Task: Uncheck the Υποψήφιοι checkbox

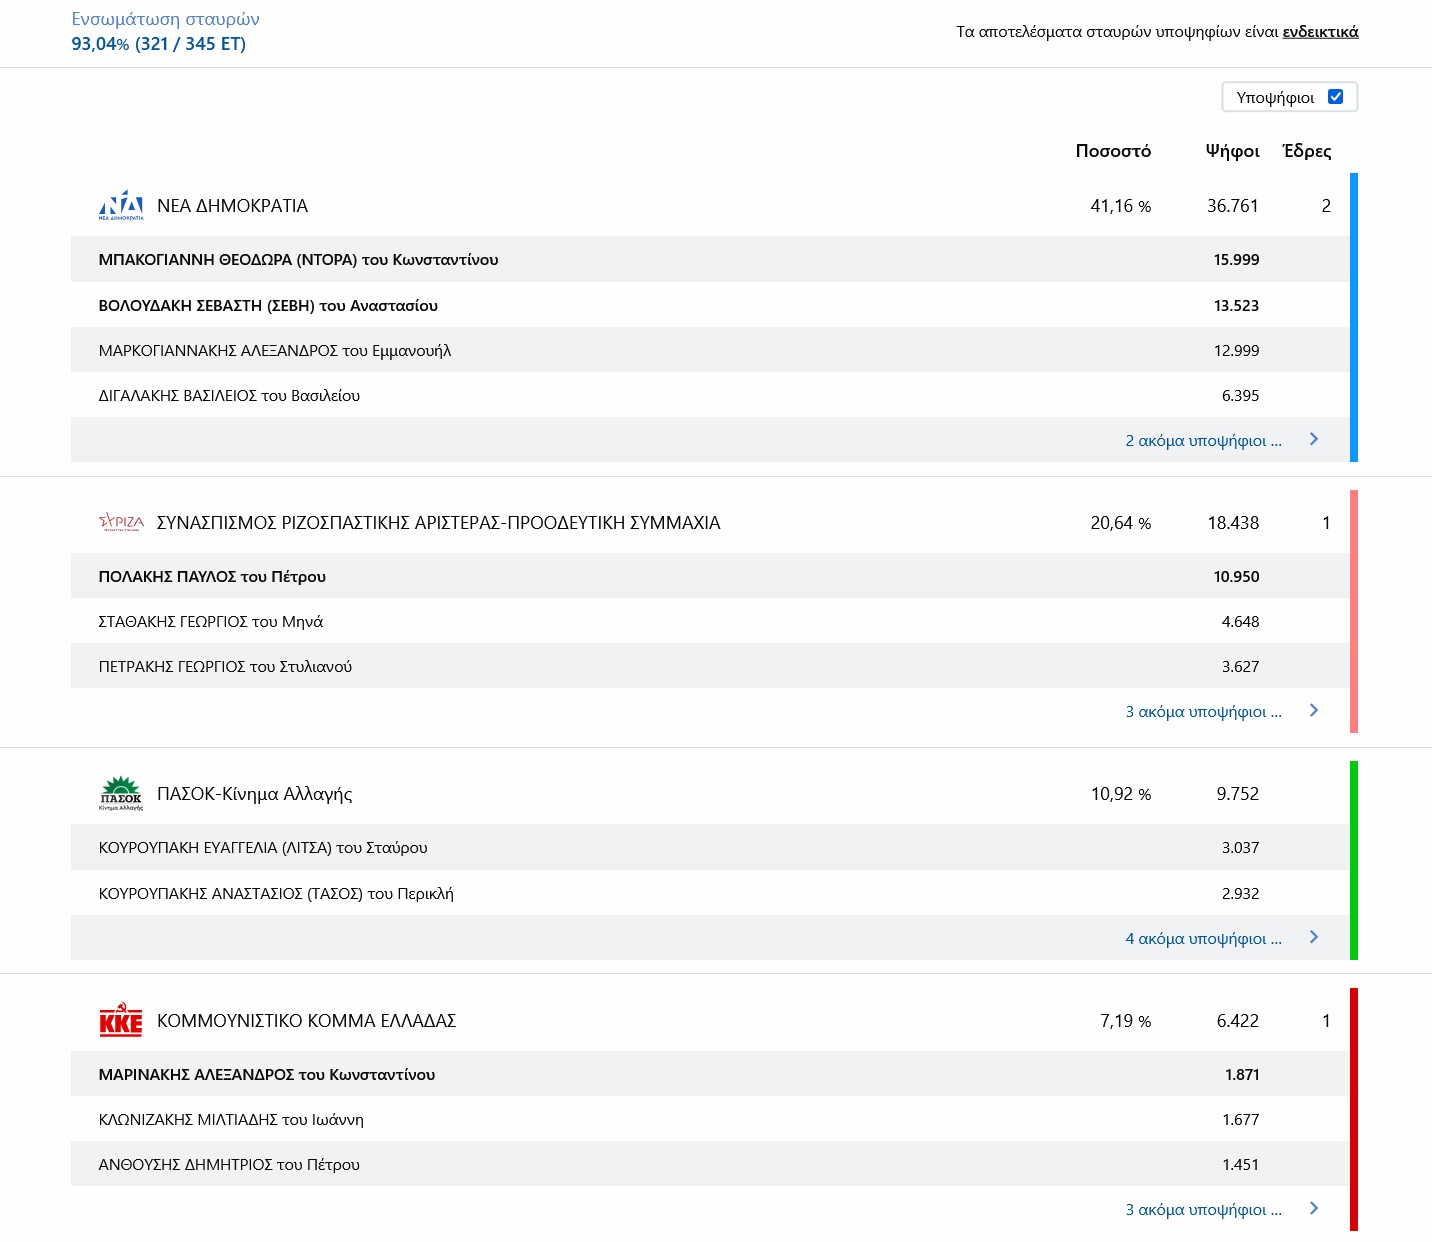Action: click(x=1335, y=97)
